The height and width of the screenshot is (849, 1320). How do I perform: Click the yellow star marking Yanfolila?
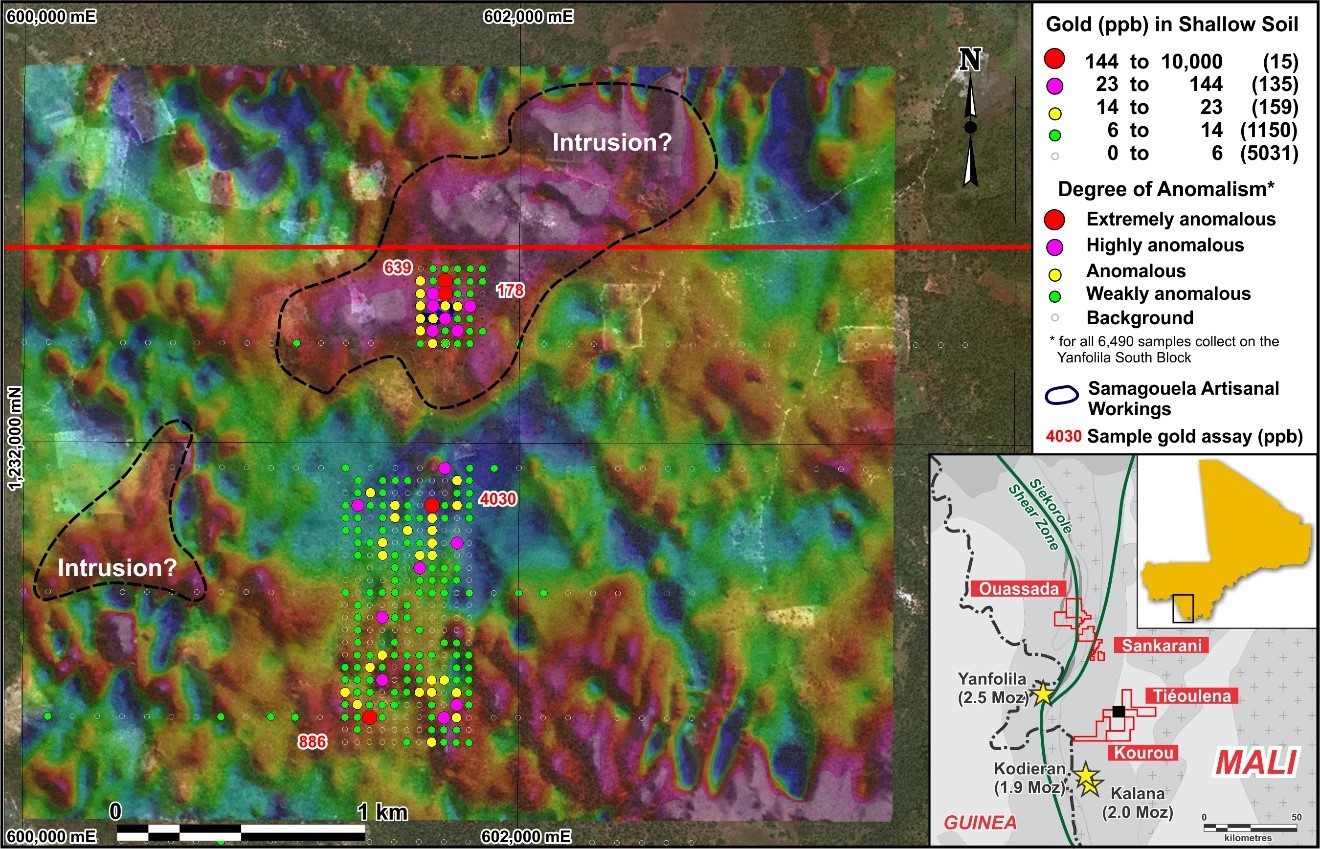coord(1042,692)
